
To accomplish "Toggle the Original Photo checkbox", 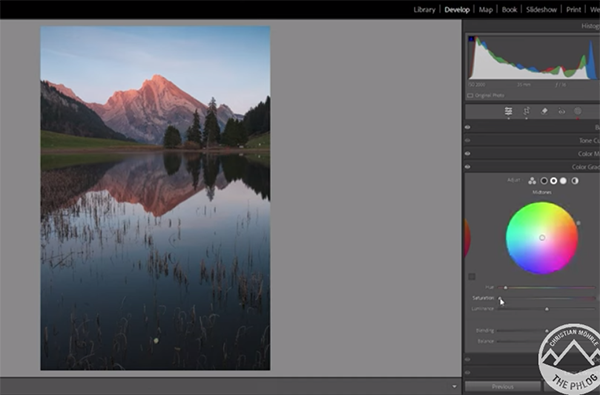I will pyautogui.click(x=470, y=95).
